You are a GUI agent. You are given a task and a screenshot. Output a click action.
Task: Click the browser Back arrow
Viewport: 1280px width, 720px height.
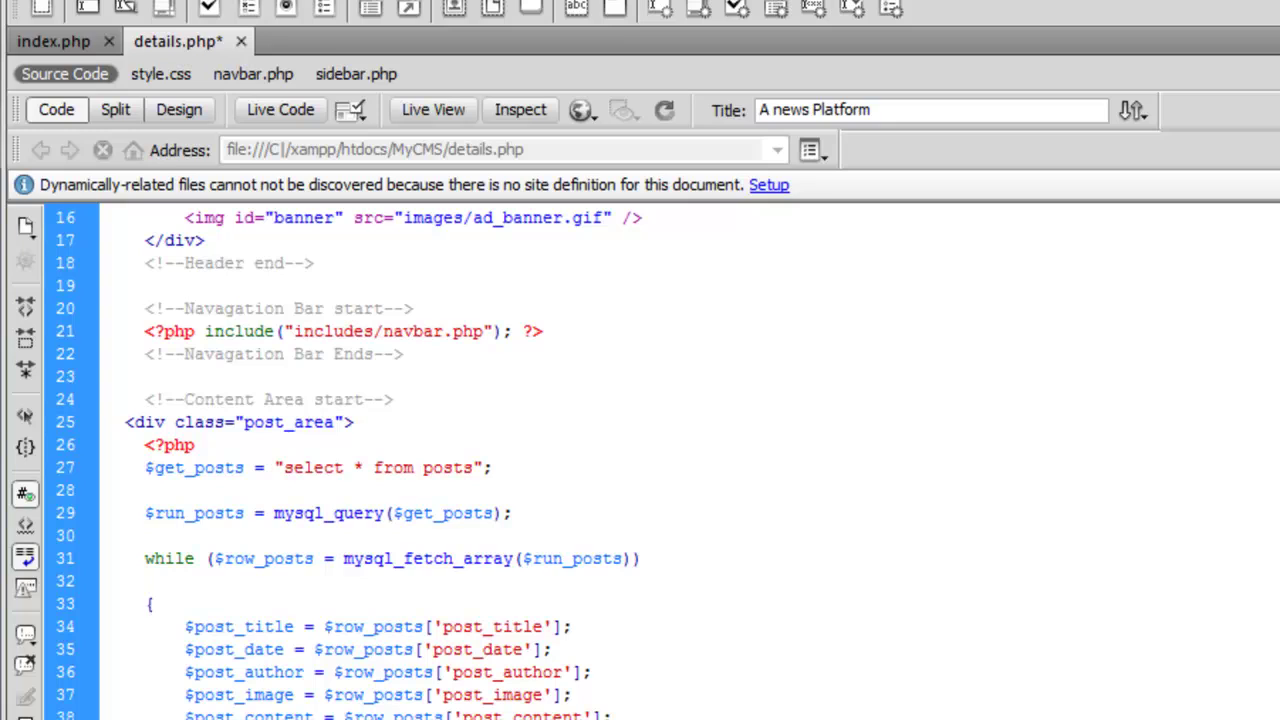[x=41, y=150]
